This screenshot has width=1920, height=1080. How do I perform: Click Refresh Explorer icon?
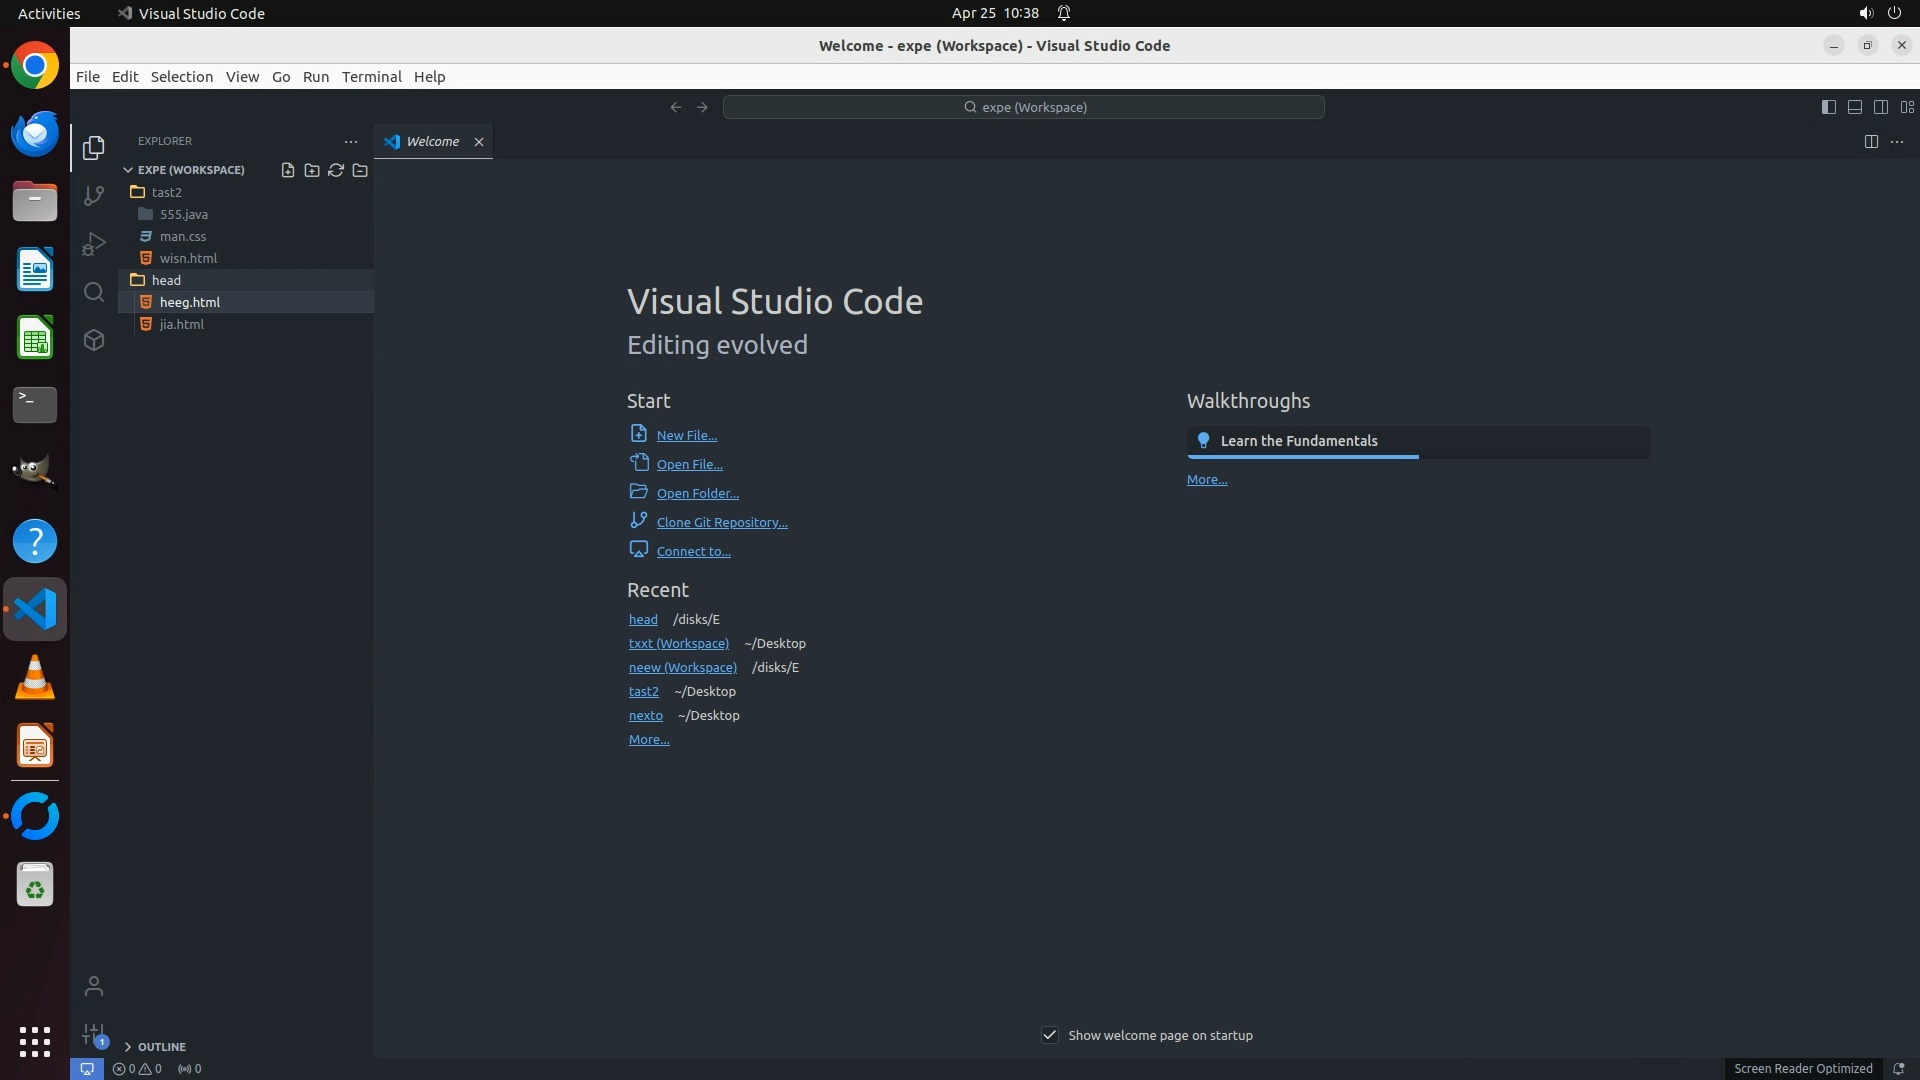point(336,170)
